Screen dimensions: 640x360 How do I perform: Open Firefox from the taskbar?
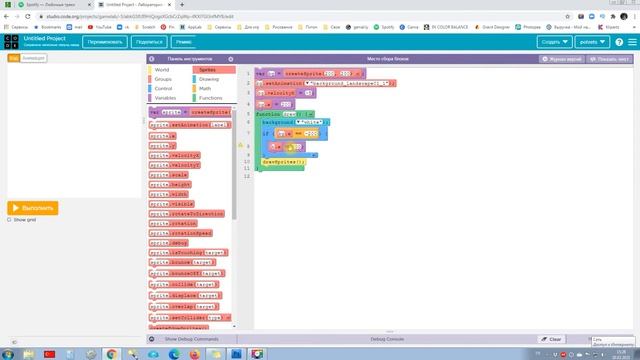(194, 354)
